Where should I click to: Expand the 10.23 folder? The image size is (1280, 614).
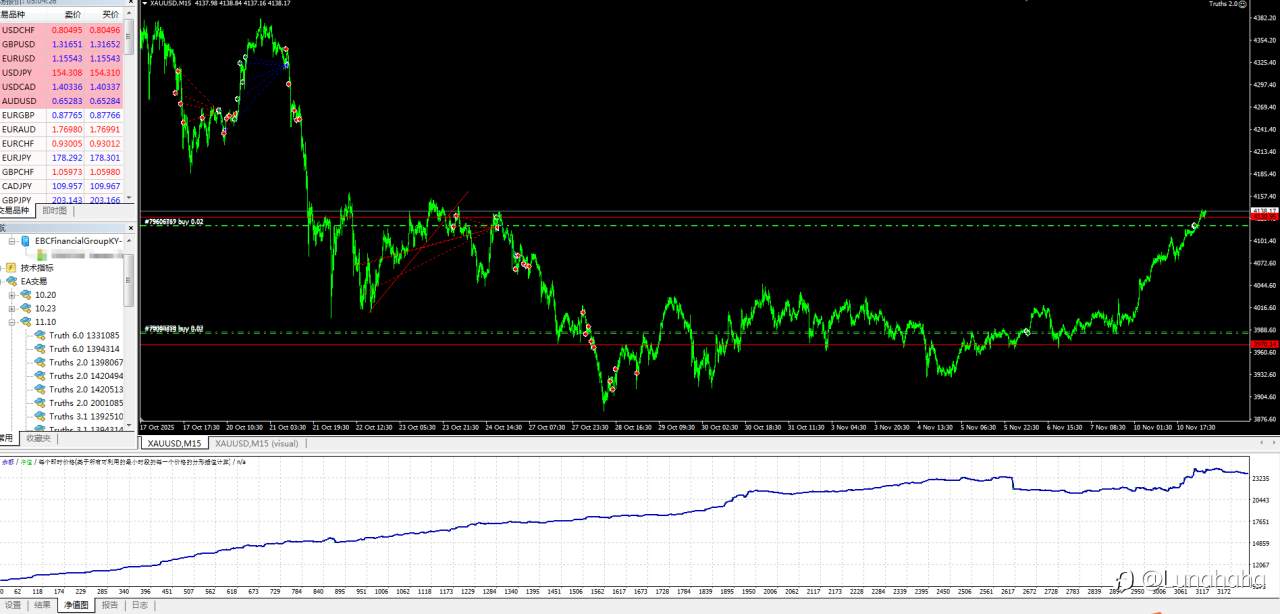click(x=13, y=308)
